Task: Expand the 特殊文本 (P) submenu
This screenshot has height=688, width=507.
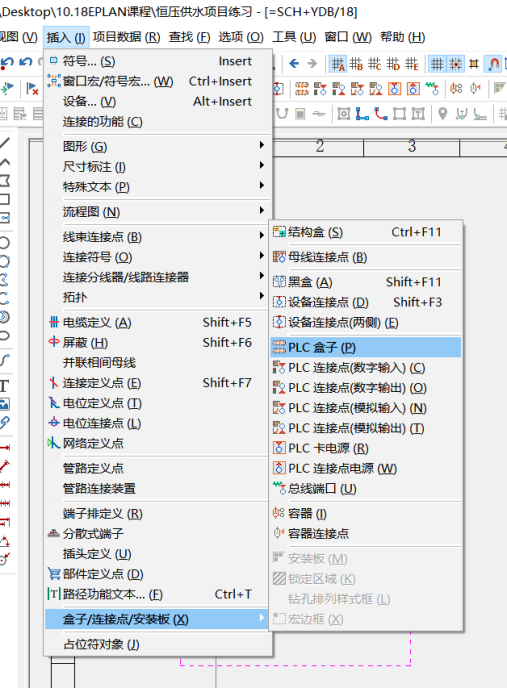Action: pos(158,186)
